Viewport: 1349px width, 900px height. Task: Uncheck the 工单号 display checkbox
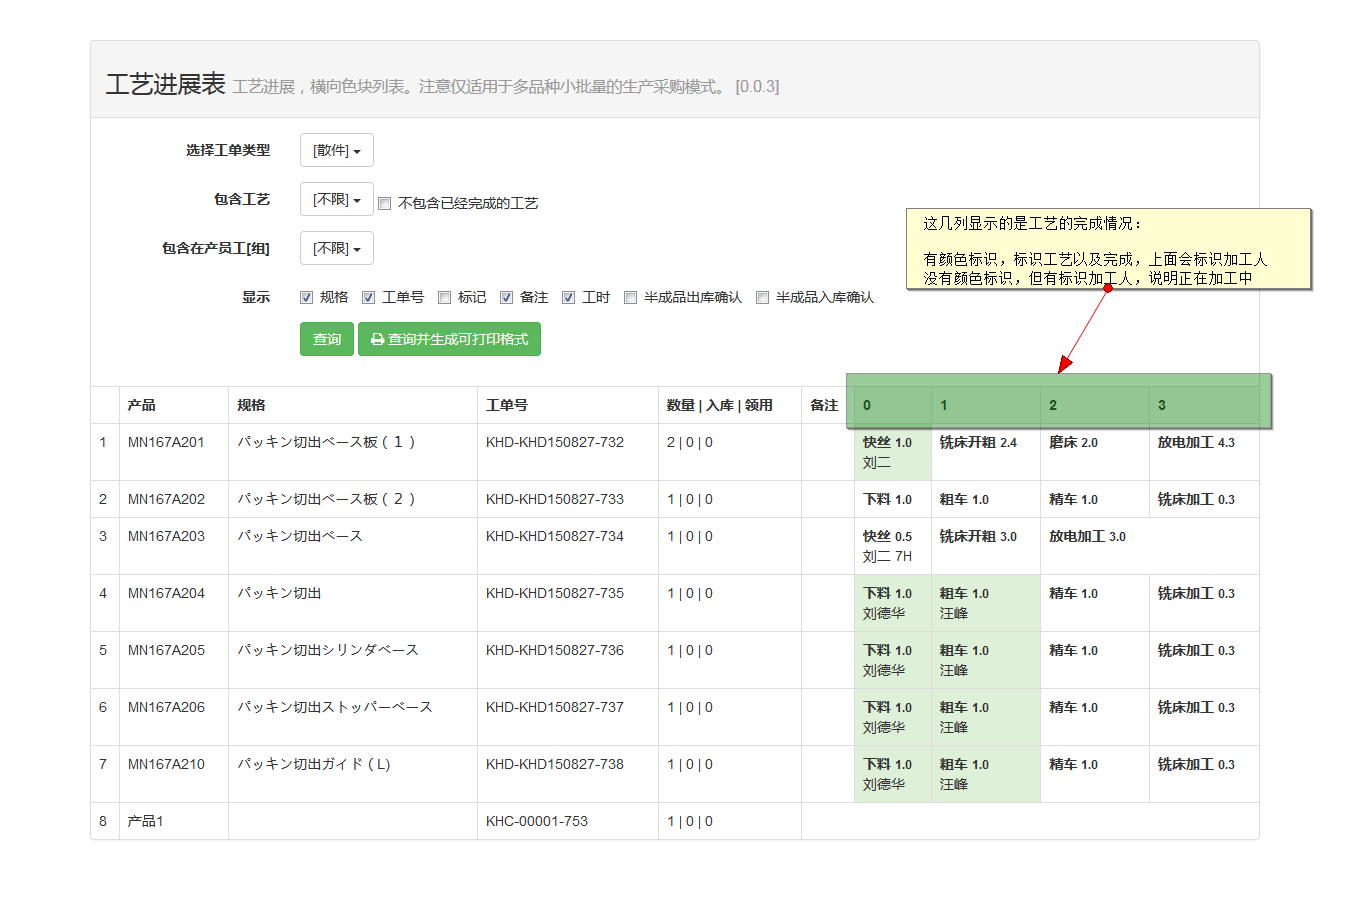368,297
